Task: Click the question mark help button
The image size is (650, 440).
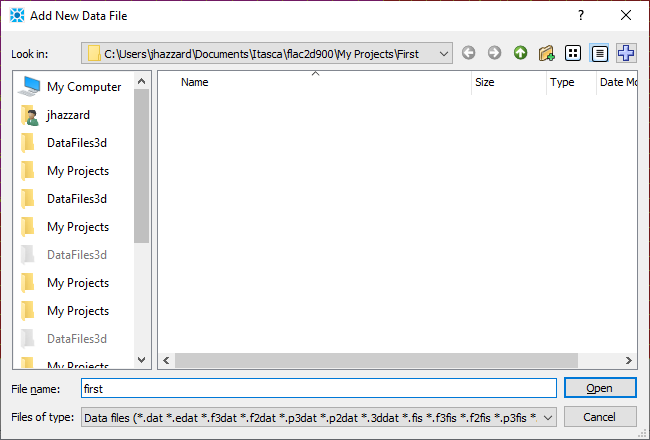Action: pyautogui.click(x=581, y=16)
